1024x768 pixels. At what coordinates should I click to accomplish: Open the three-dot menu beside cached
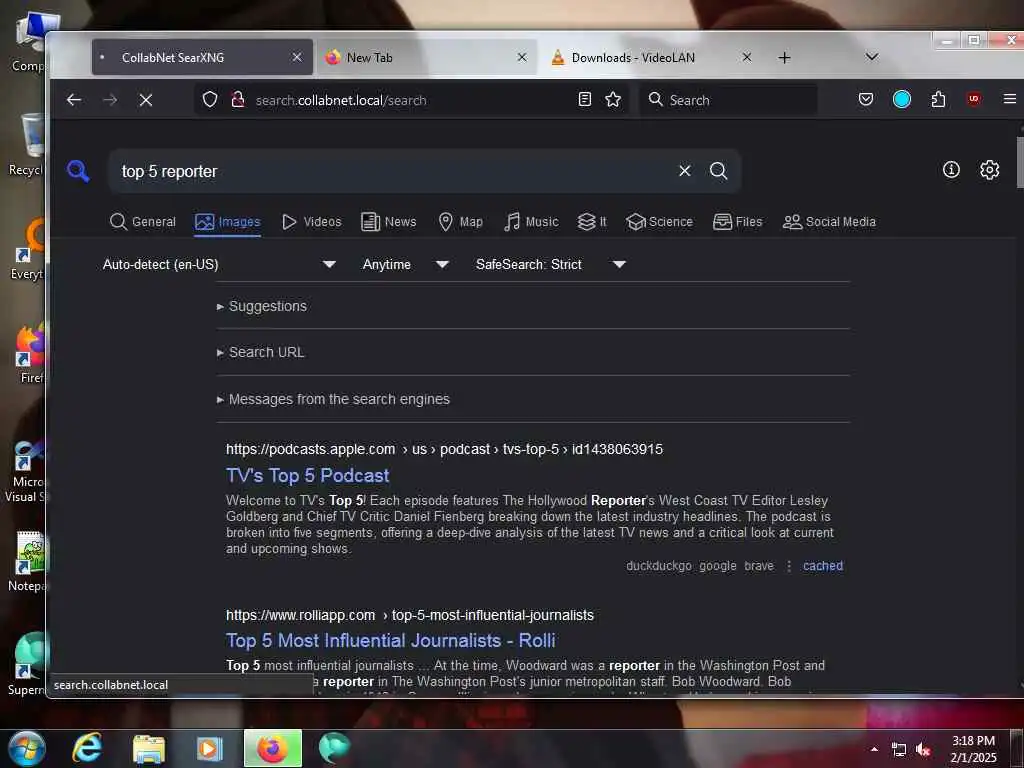coord(789,566)
